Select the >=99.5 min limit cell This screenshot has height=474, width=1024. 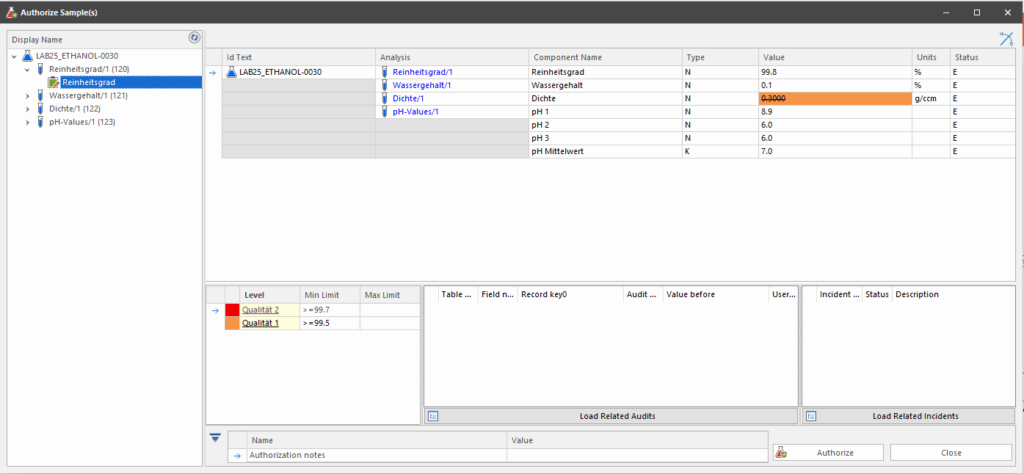329,323
